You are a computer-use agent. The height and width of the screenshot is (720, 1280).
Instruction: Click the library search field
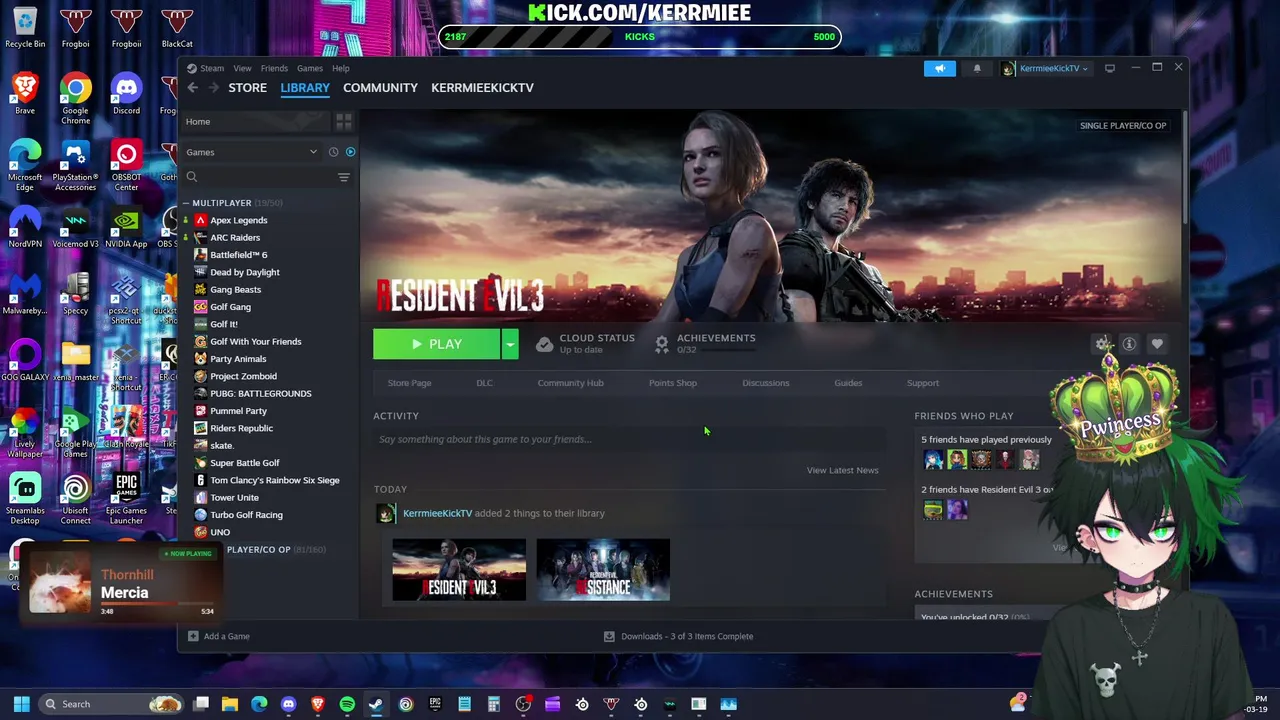coord(260,177)
